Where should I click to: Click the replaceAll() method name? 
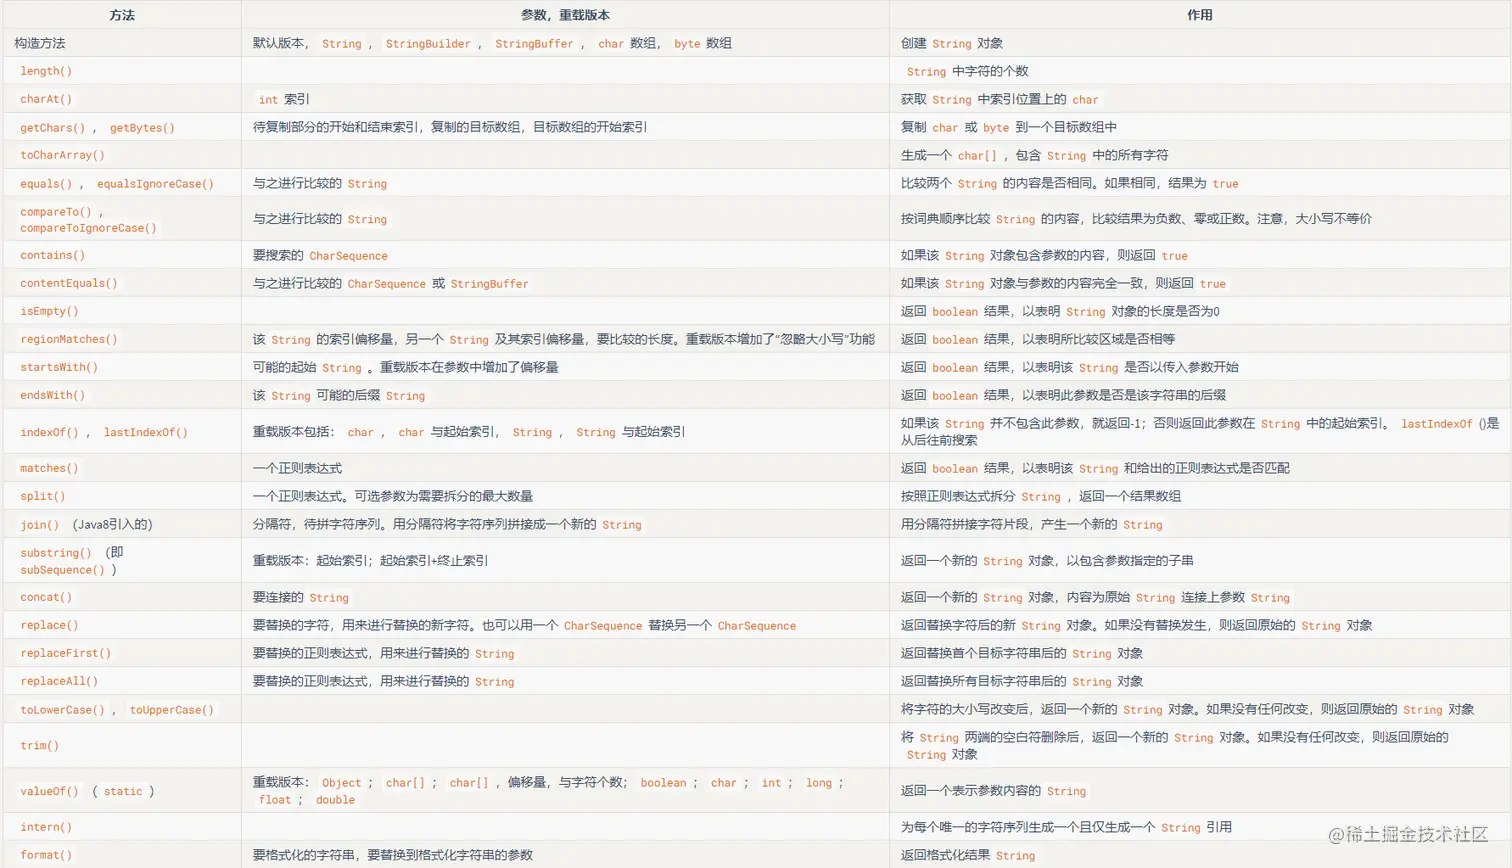click(59, 681)
